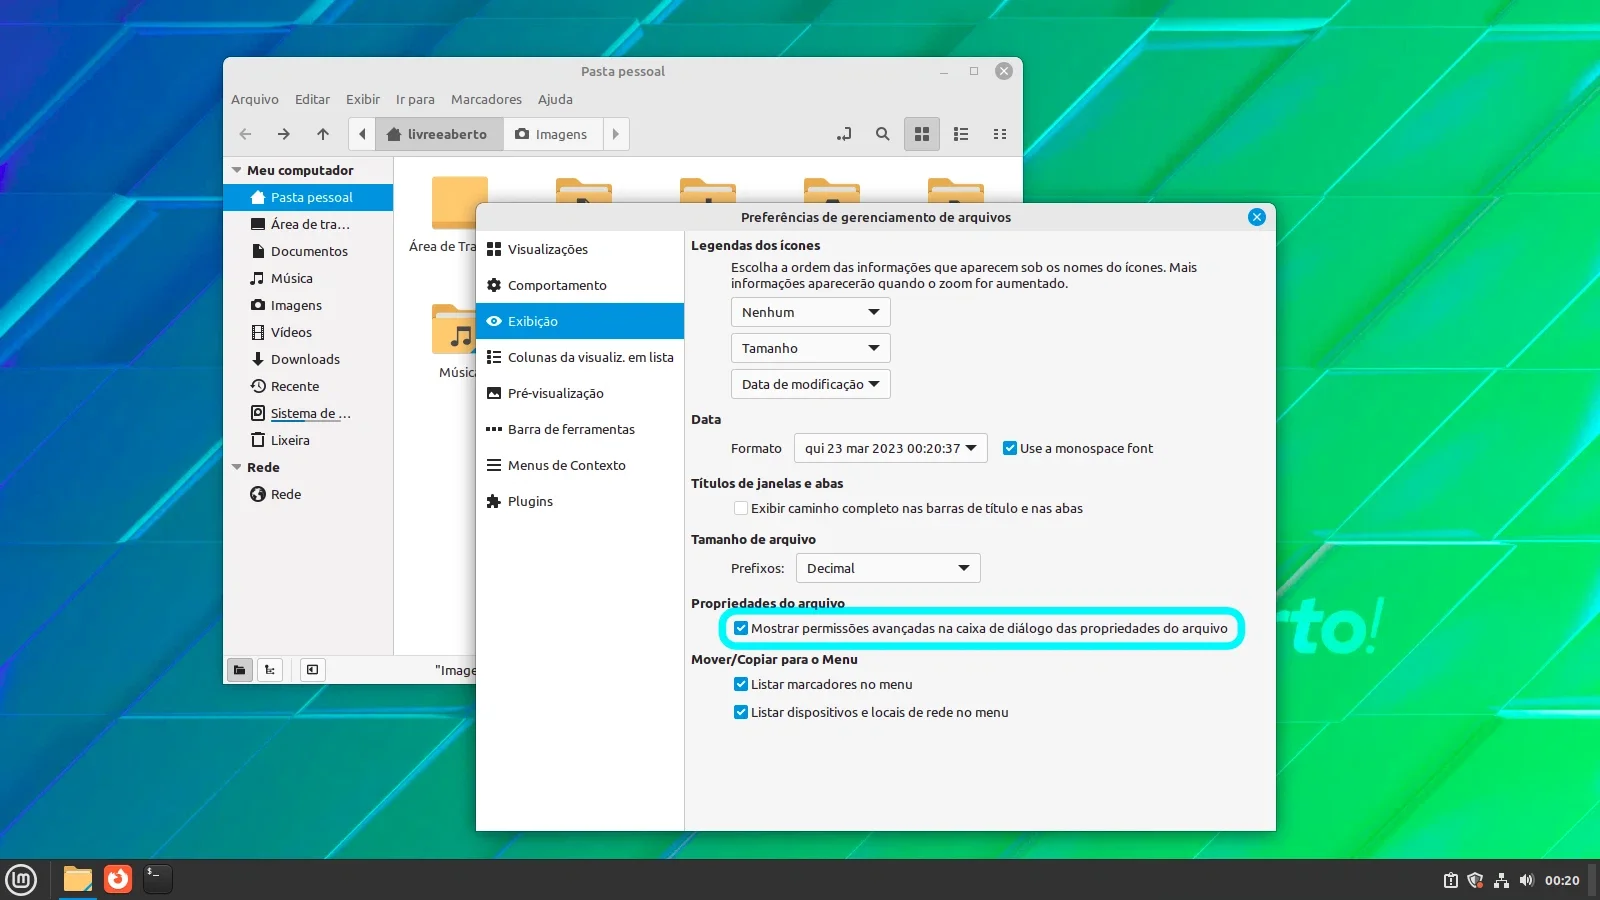Hide the sidebar panel
Screen dimensions: 1600x900
point(313,670)
